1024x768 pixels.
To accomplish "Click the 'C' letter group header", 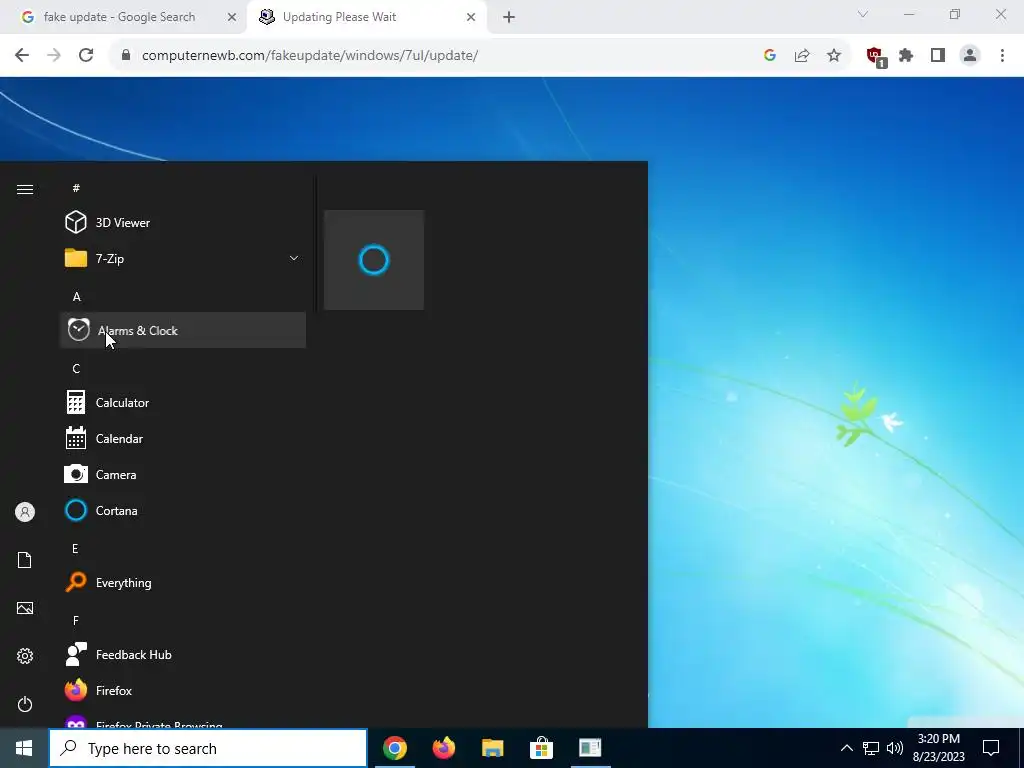I will (76, 369).
